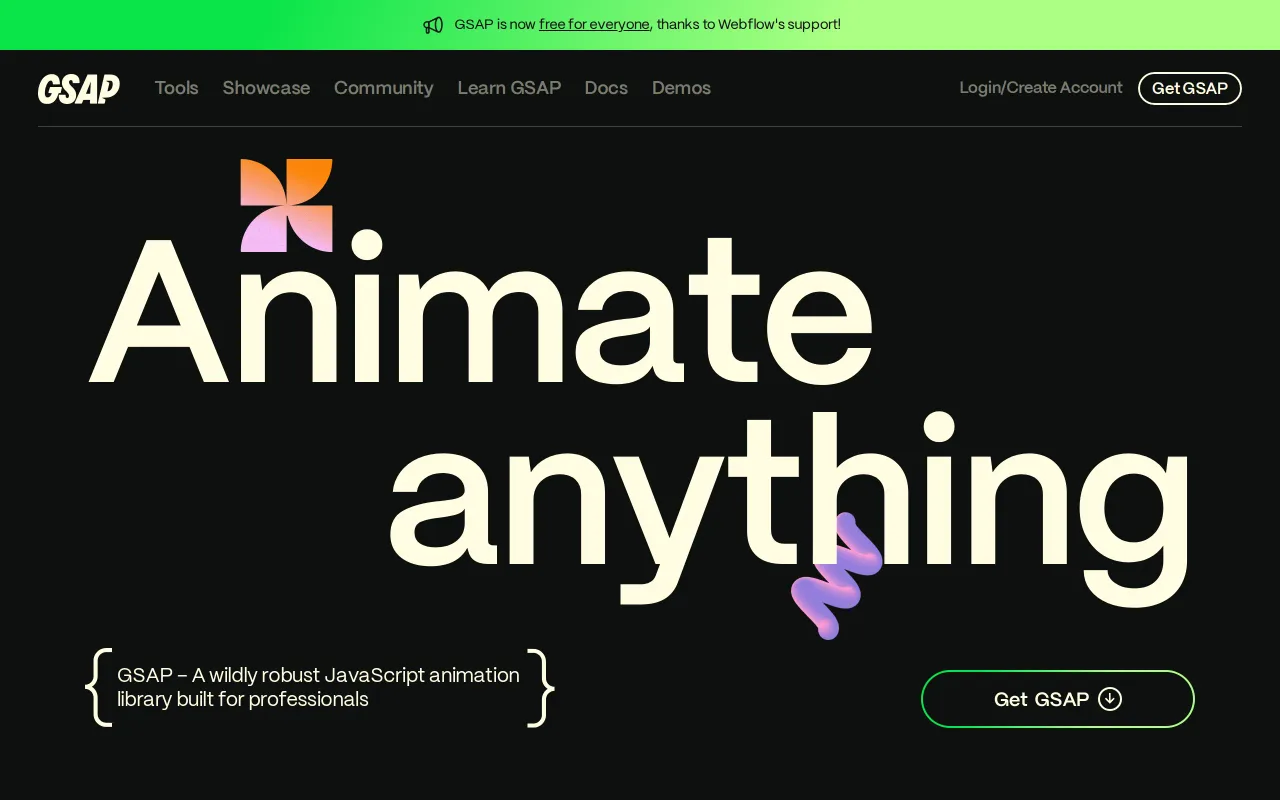Screen dimensions: 1280x800
Task: Follow the 'free for everyone' link
Action: pos(594,24)
